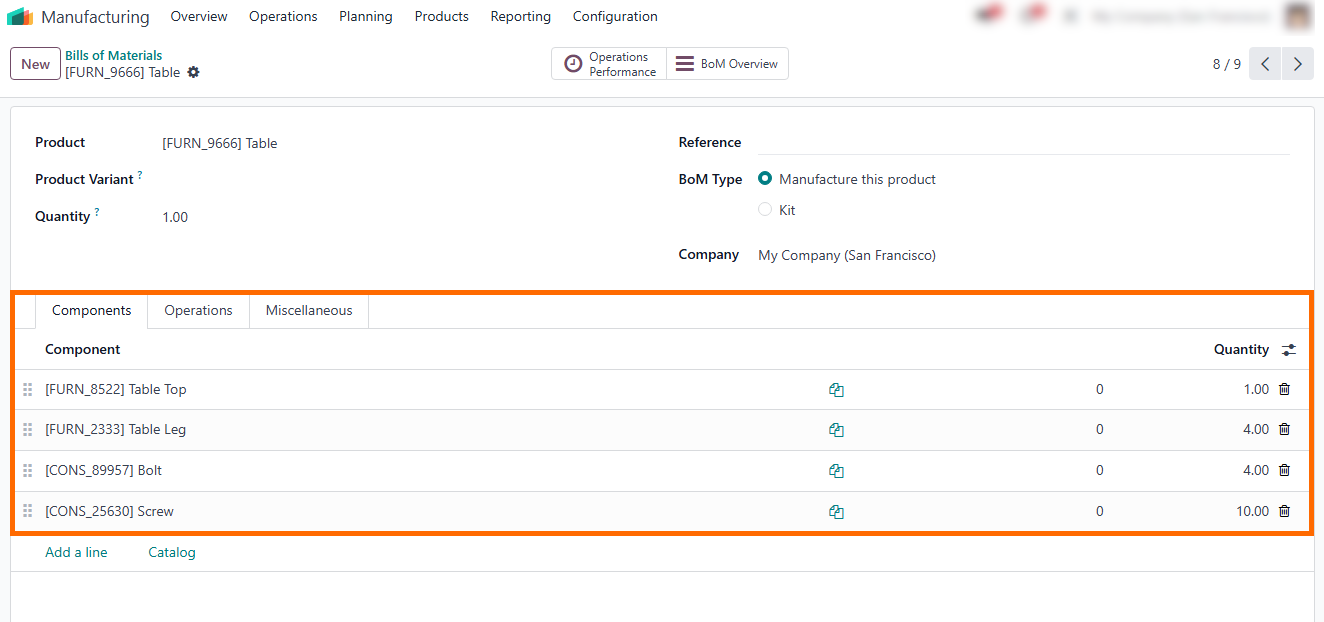Copy icon on Table Top row
This screenshot has width=1324, height=622.
click(x=836, y=390)
